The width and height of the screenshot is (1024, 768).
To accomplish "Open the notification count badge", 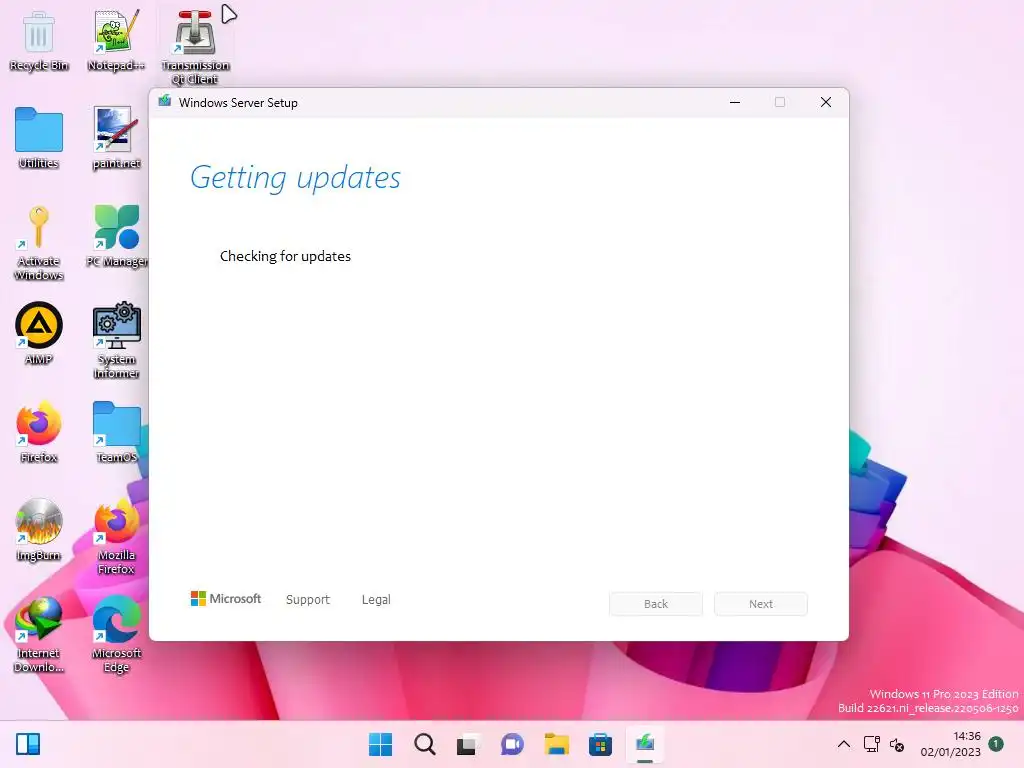I will pos(996,744).
